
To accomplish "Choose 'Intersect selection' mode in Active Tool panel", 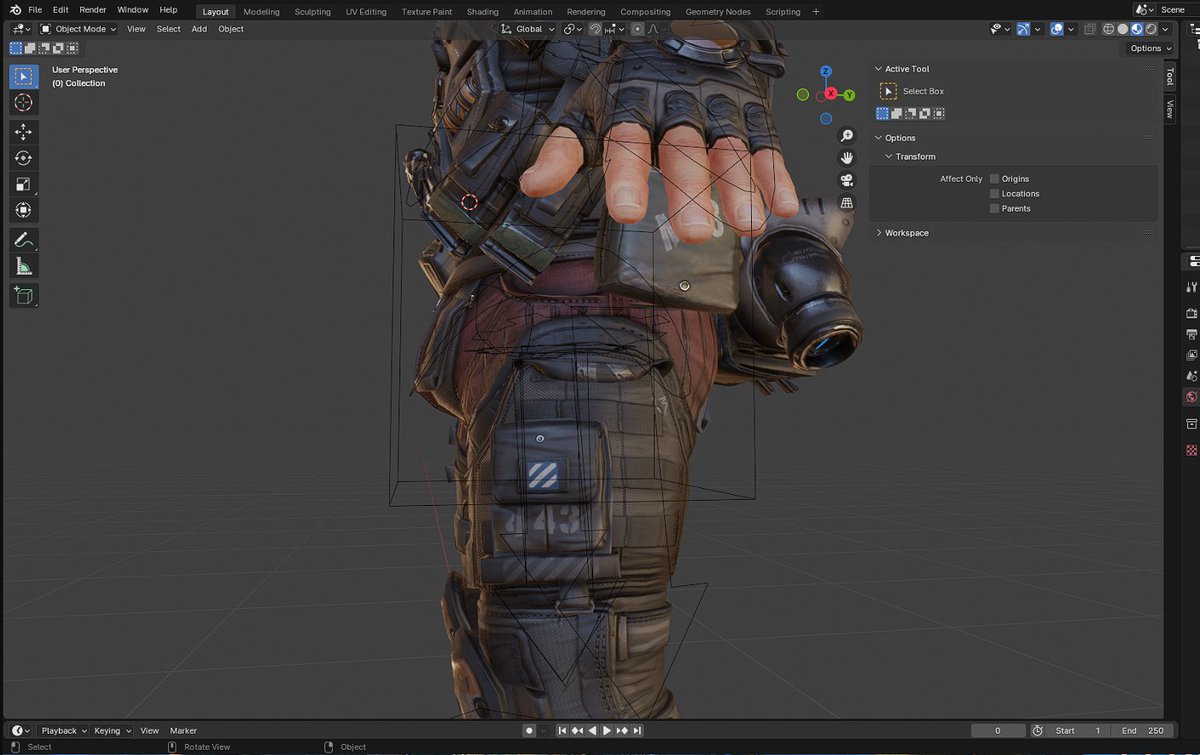I will (x=939, y=113).
